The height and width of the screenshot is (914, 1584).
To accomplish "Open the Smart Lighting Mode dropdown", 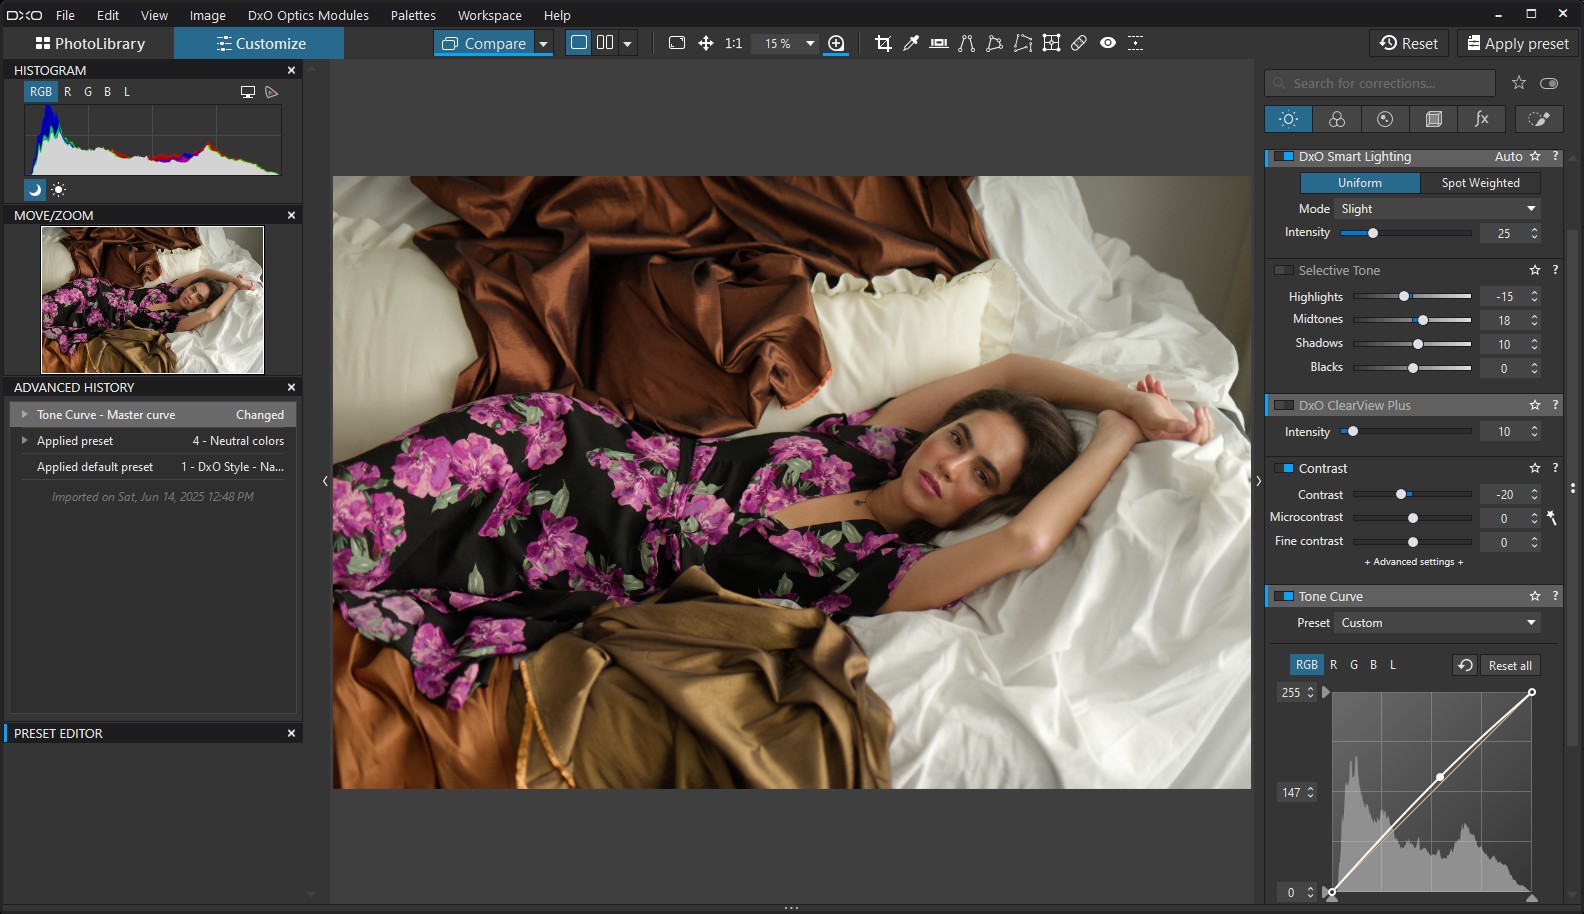I will (x=1437, y=209).
